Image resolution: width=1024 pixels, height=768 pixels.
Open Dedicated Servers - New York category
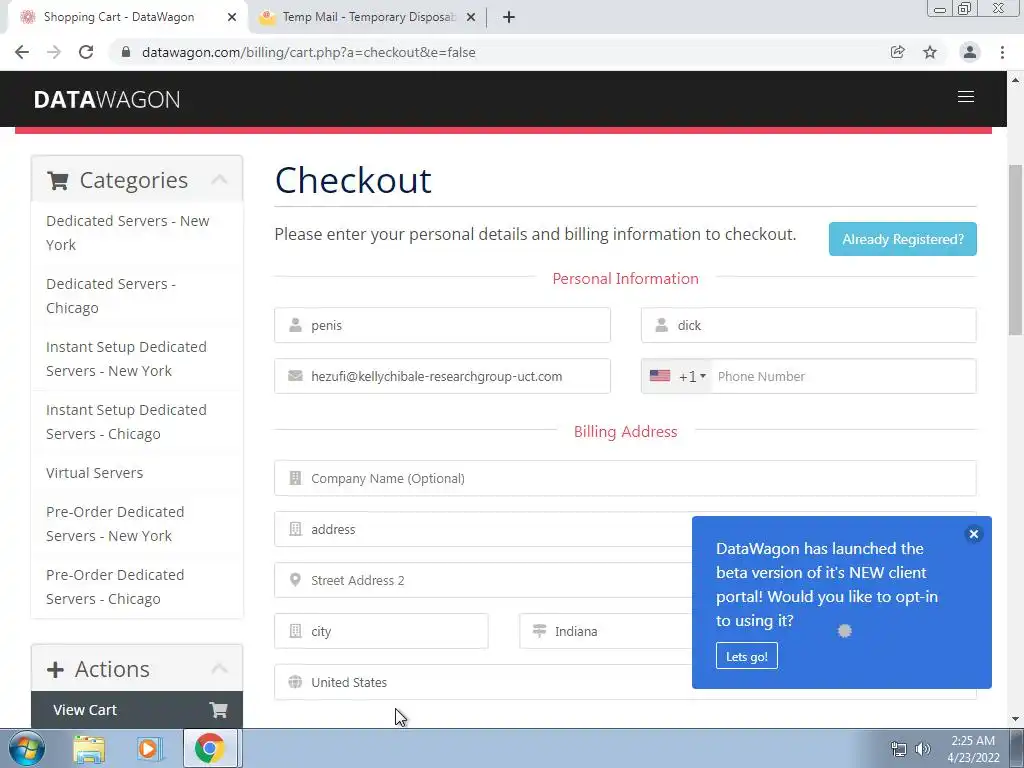(x=136, y=232)
